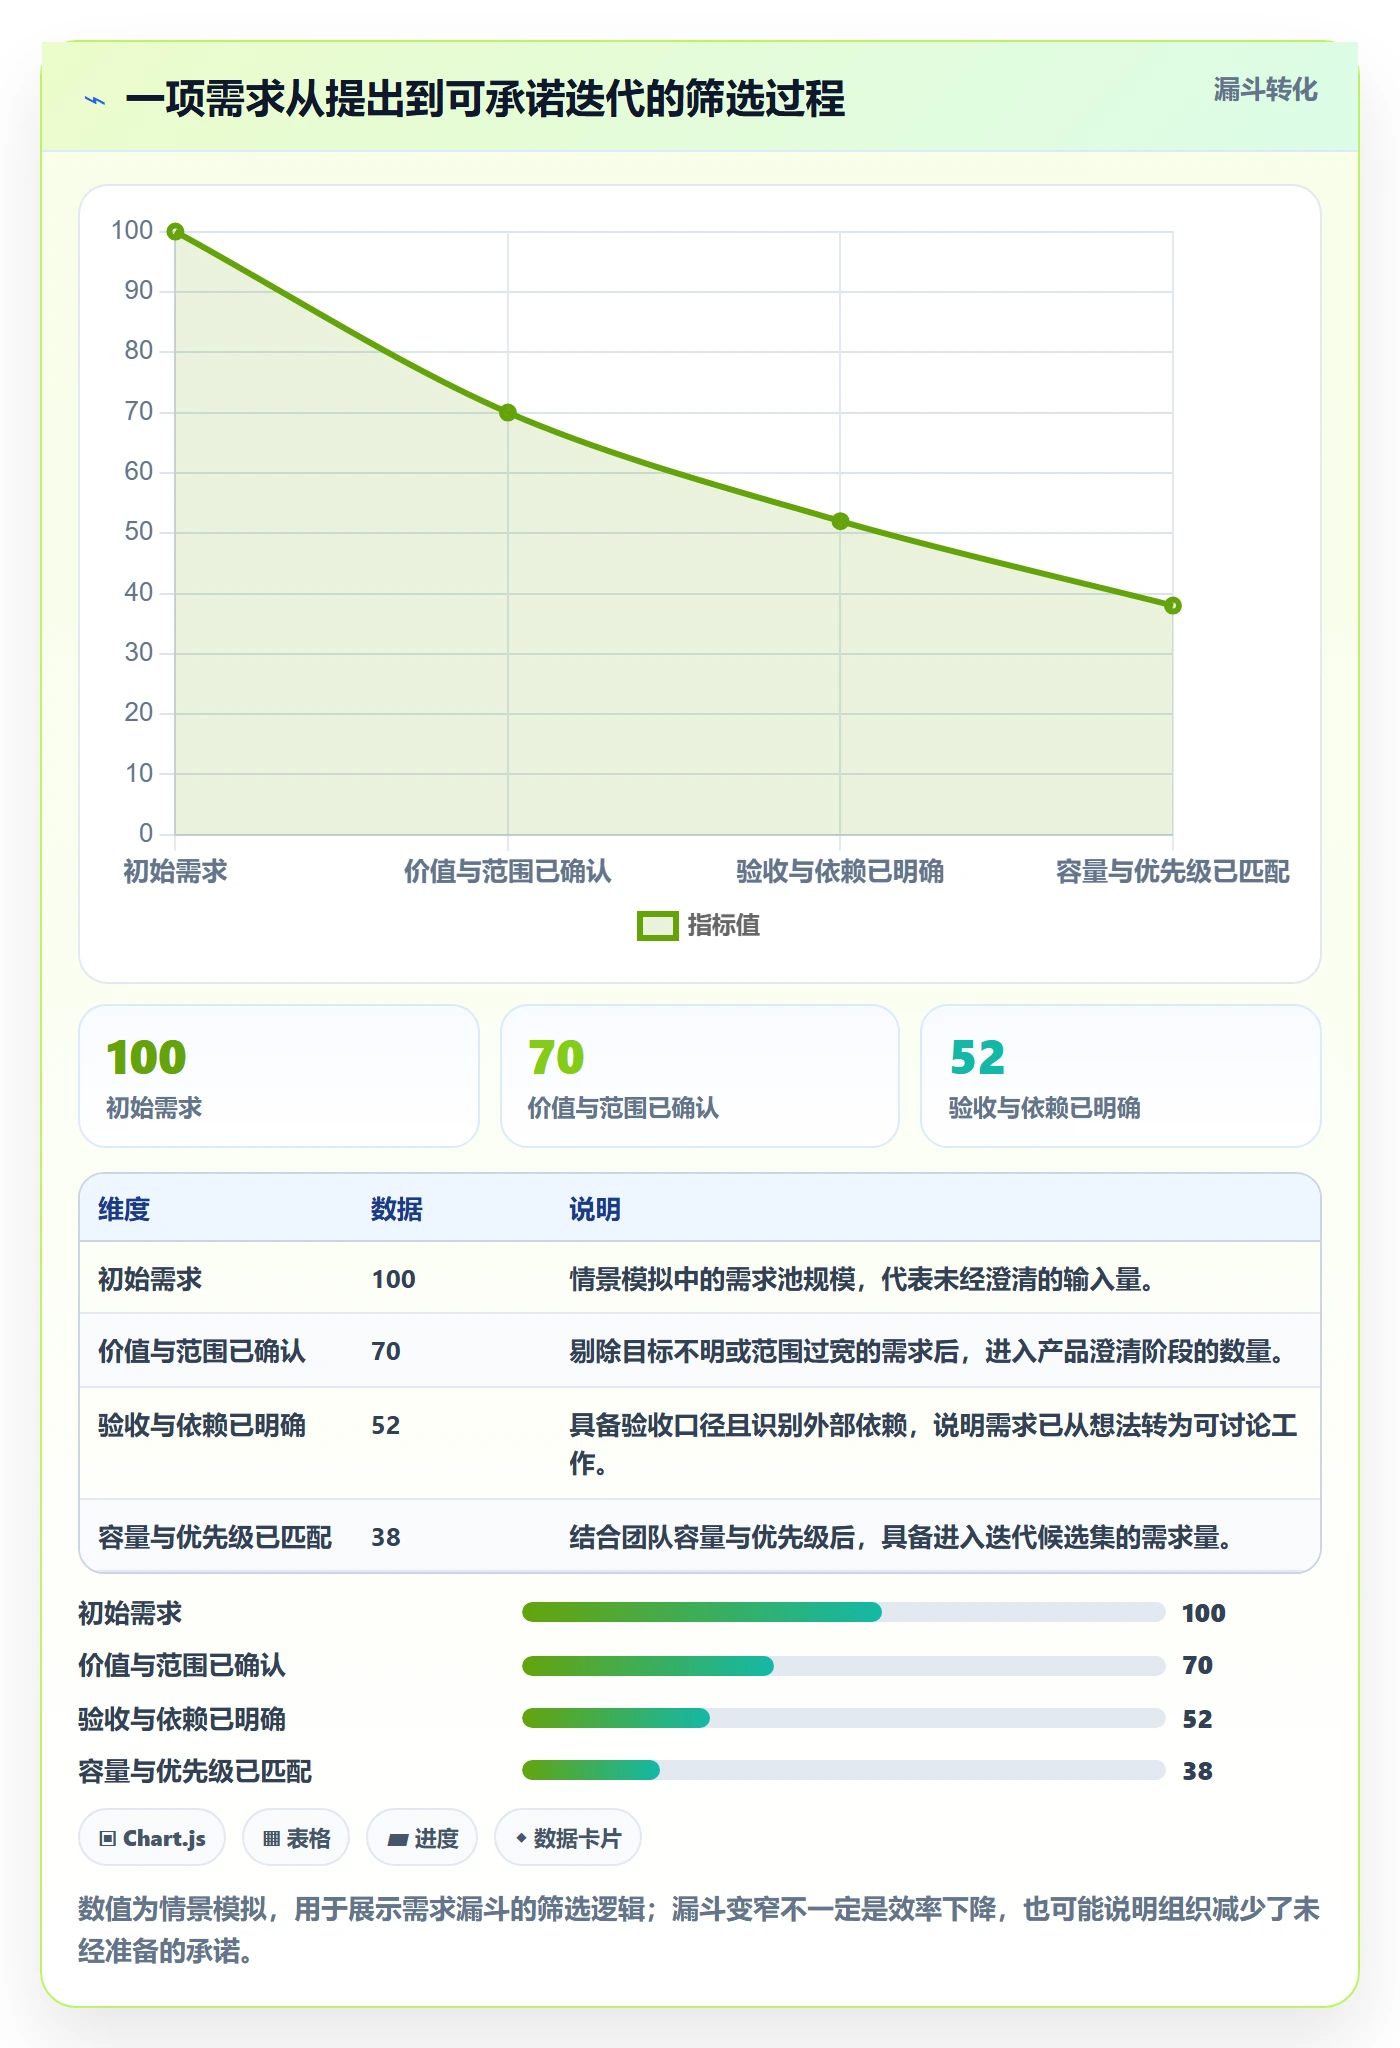Click the 进度 tag chip
Image resolution: width=1400 pixels, height=2048 pixels.
tap(422, 1838)
